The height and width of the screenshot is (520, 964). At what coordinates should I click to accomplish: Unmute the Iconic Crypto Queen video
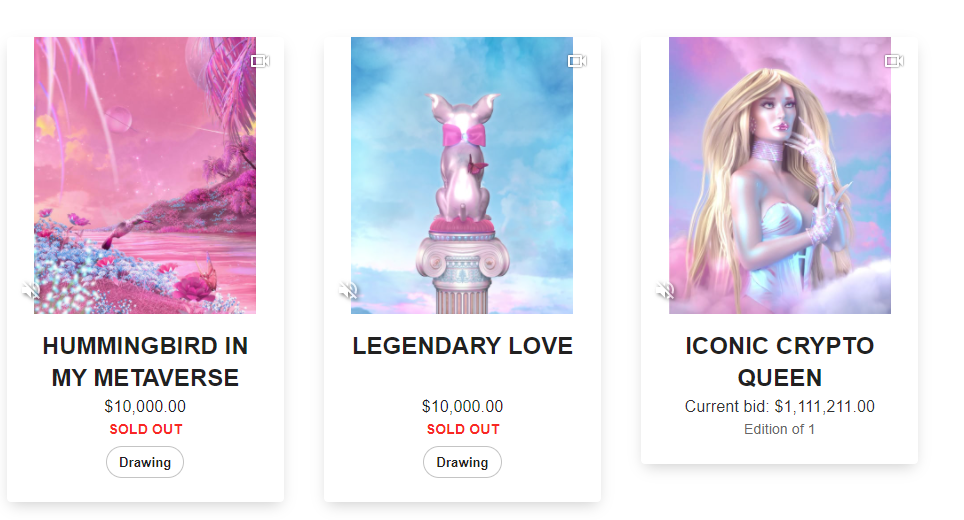coord(665,290)
